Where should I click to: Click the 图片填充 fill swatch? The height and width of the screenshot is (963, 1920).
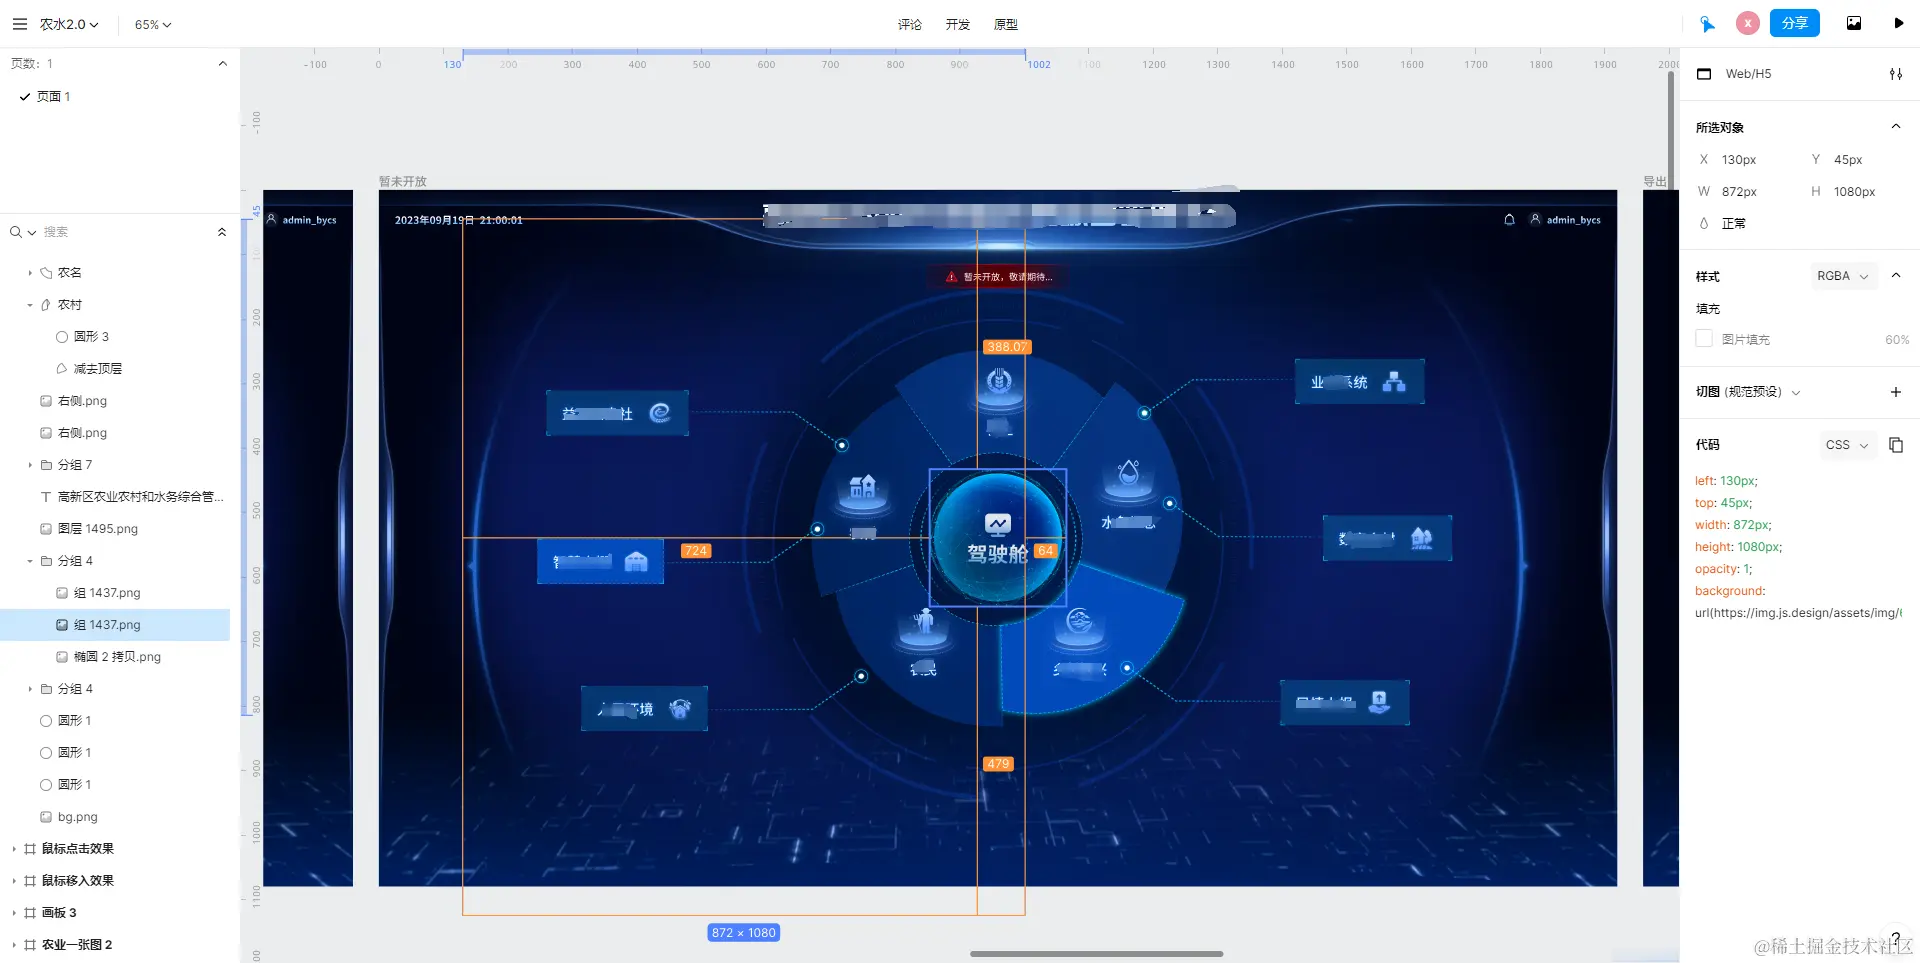click(1704, 339)
